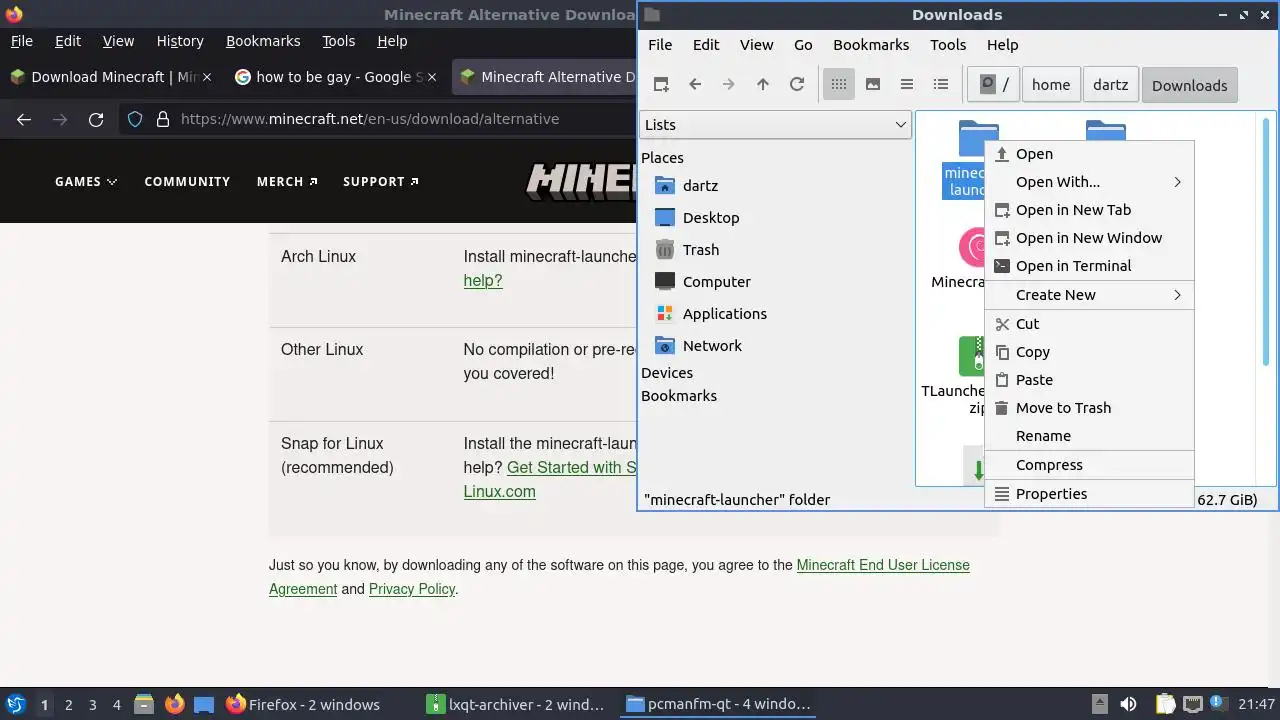Choose Rename from the context menu
1280x720 pixels.
click(x=1089, y=436)
